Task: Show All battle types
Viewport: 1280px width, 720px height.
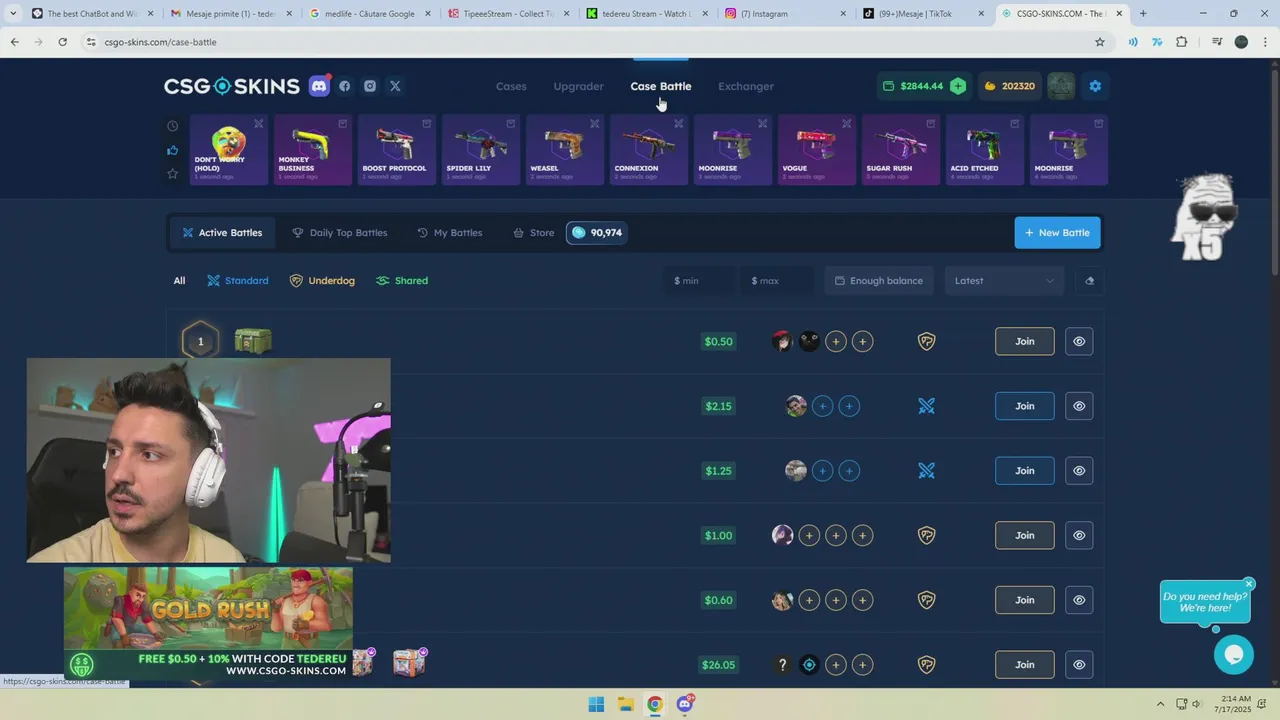Action: click(179, 281)
